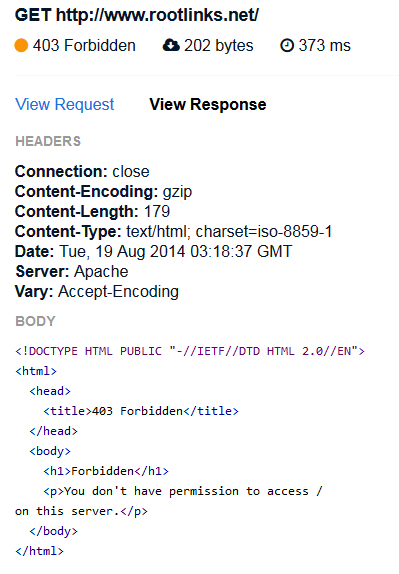Click the DOCTYPE line in body
Screen dimensions: 399x574
pyautogui.click(x=190, y=351)
